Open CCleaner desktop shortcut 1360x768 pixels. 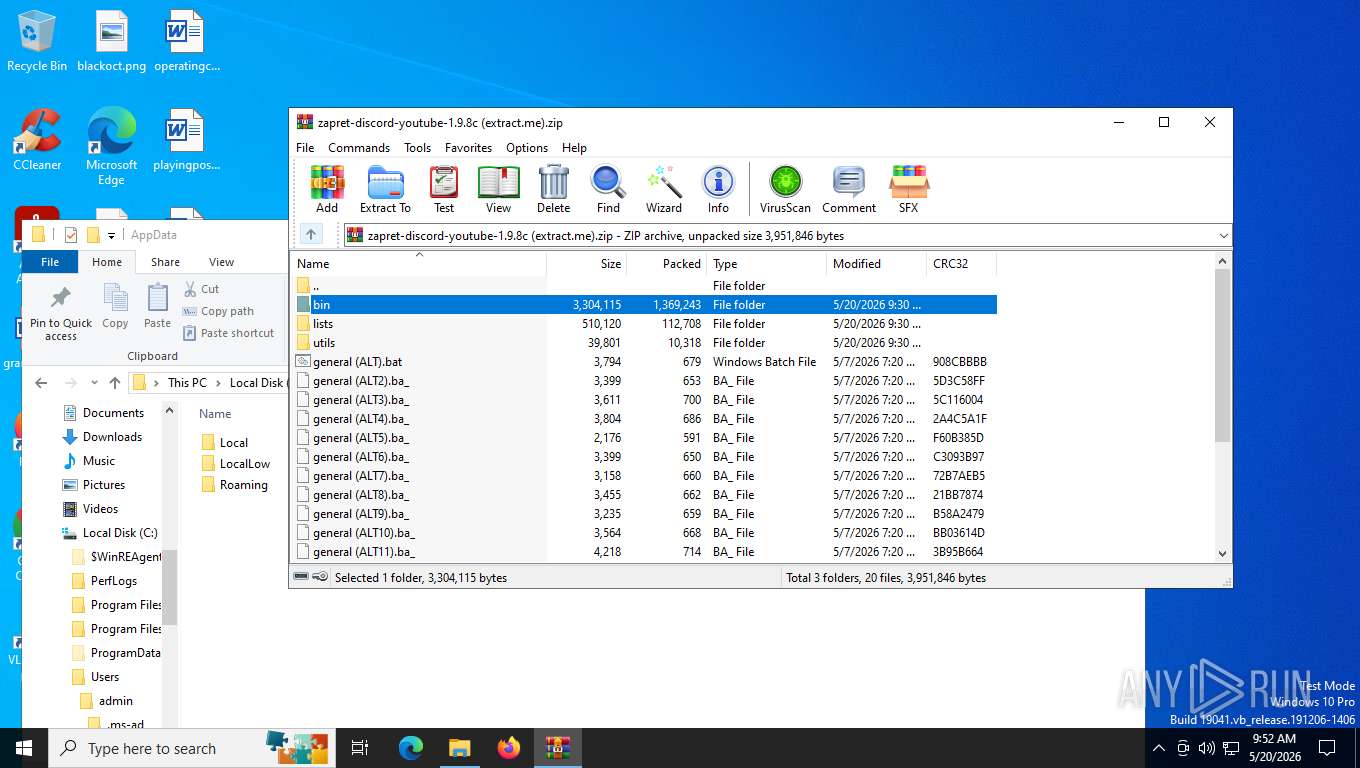(x=37, y=140)
